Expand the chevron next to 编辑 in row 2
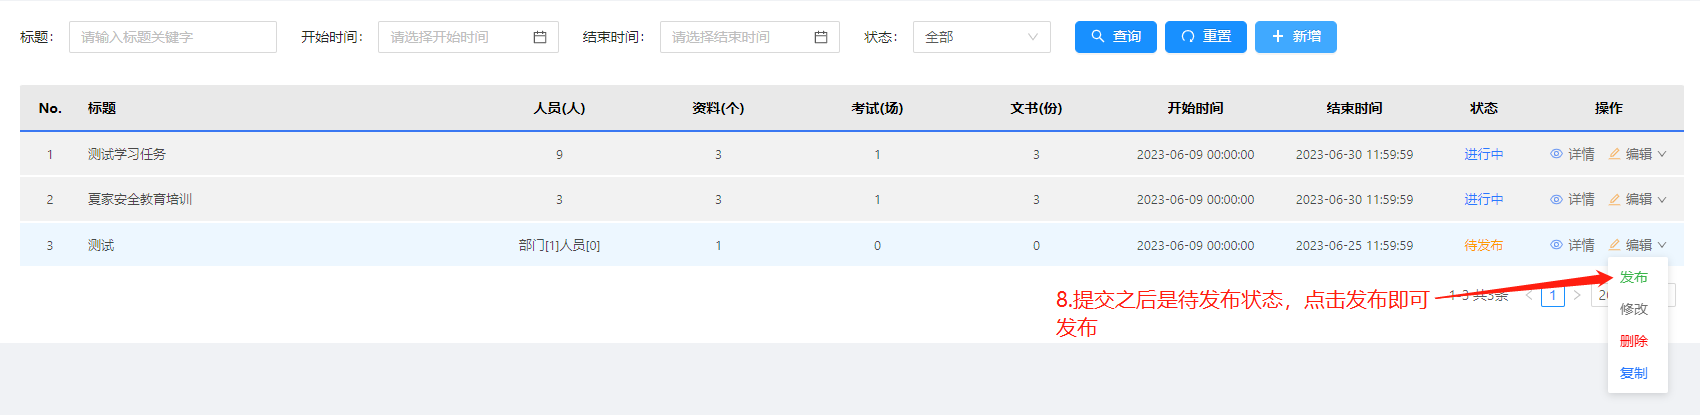This screenshot has width=1700, height=415. click(x=1662, y=200)
